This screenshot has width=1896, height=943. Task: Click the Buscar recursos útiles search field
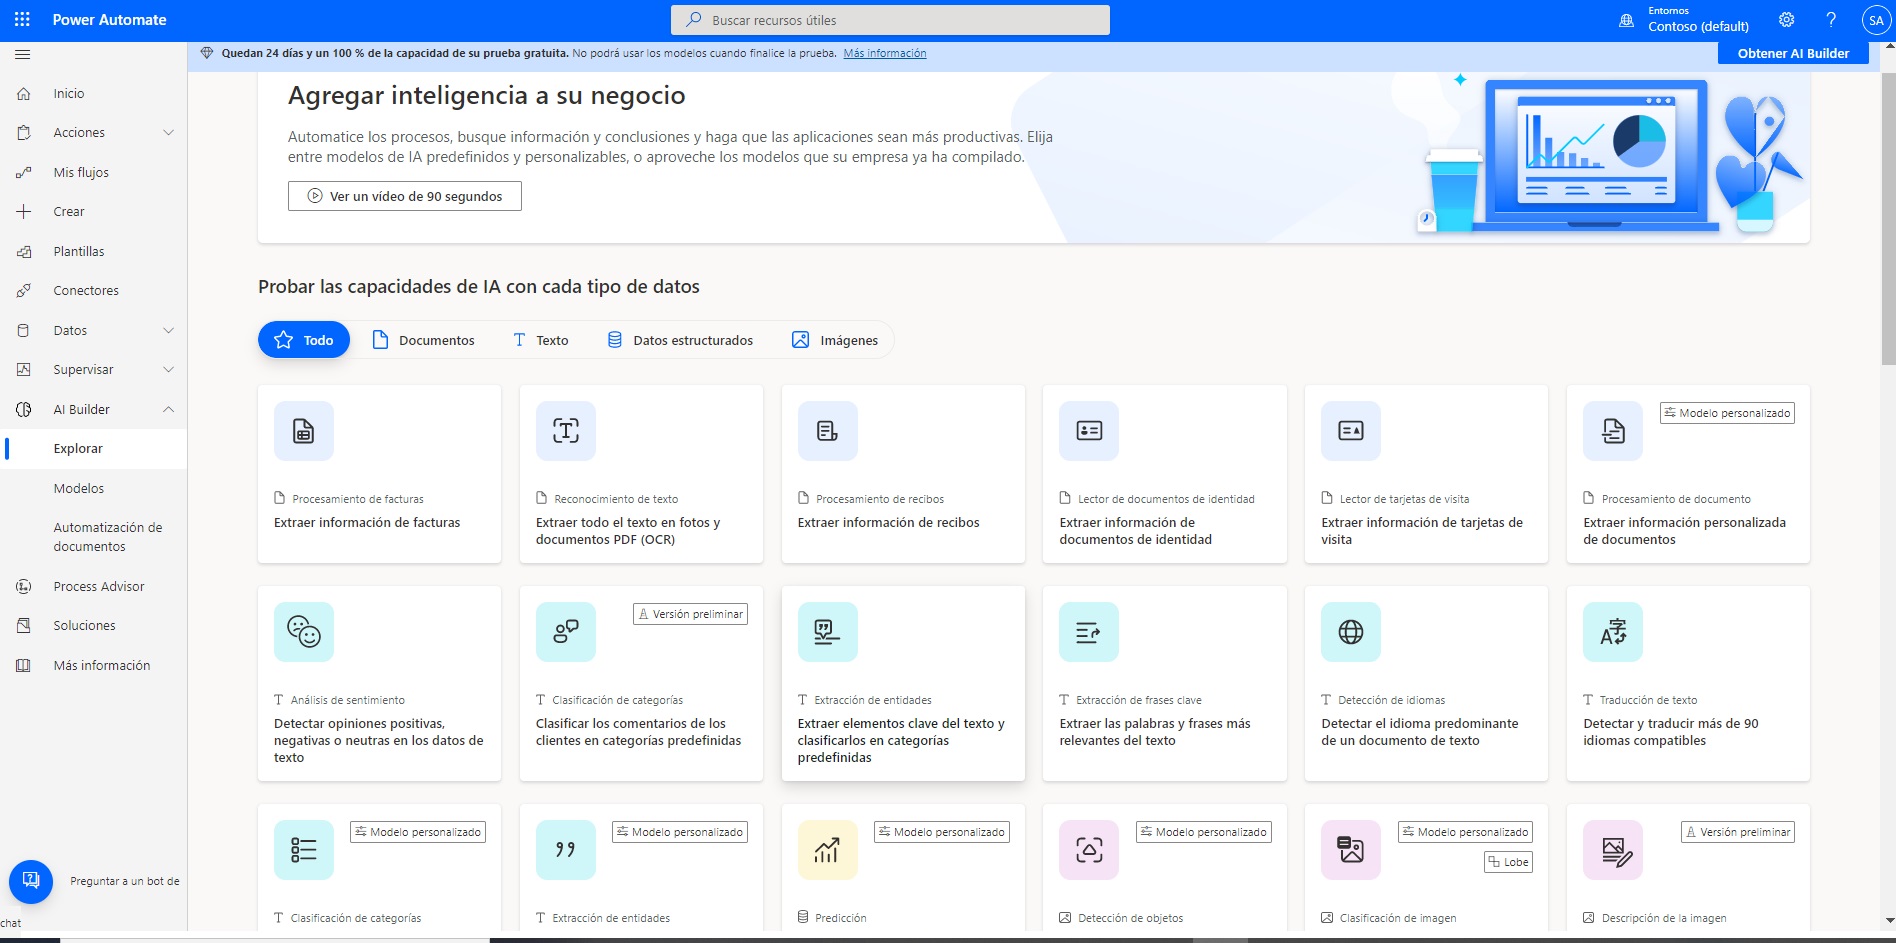890,20
